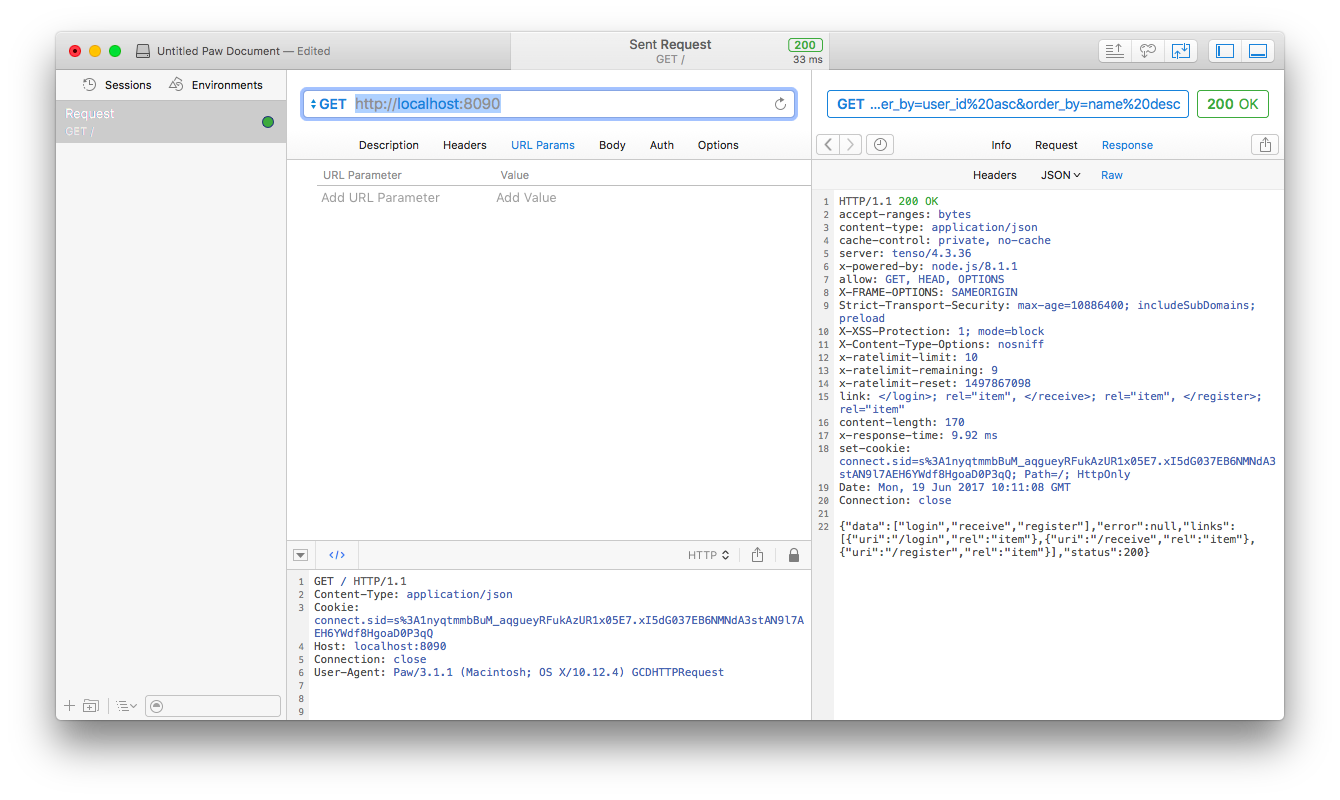Click the 'x-ratelimit-remaining: 9' line
This screenshot has height=800, width=1340.
918,370
